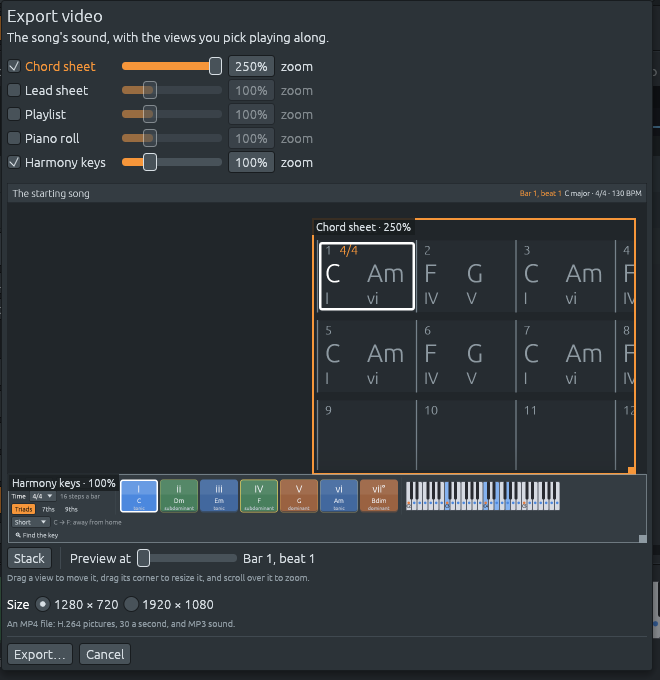660x680 pixels.
Task: Open the 4/4 Time dropdown
Action: coord(42,496)
